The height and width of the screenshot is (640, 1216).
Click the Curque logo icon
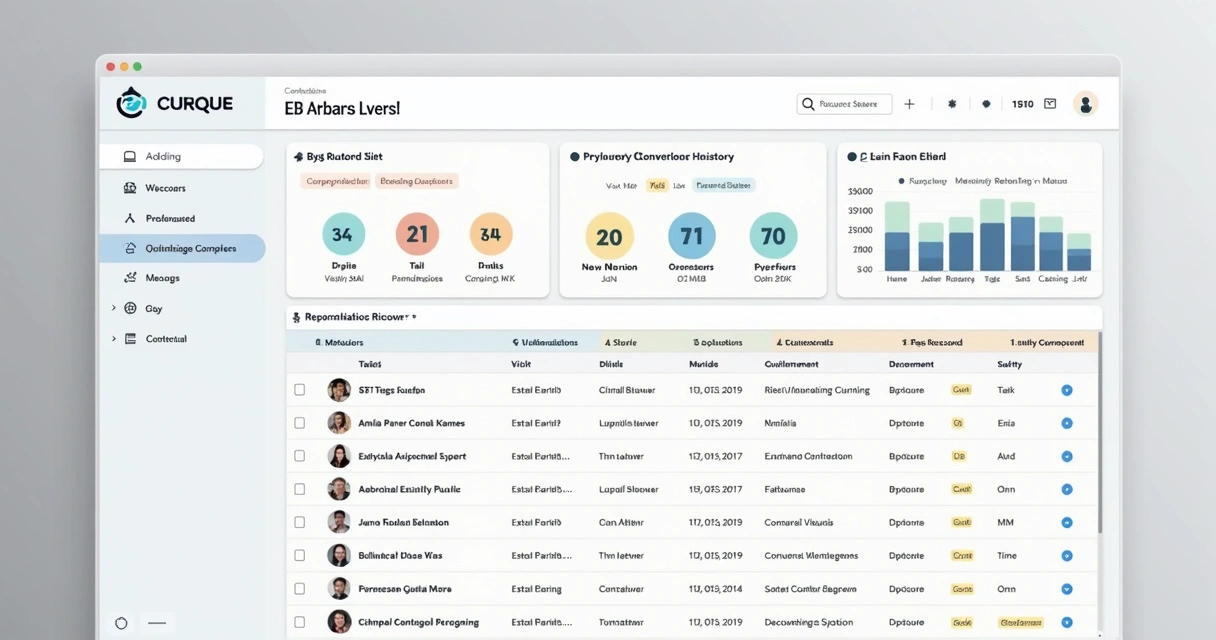(x=131, y=103)
